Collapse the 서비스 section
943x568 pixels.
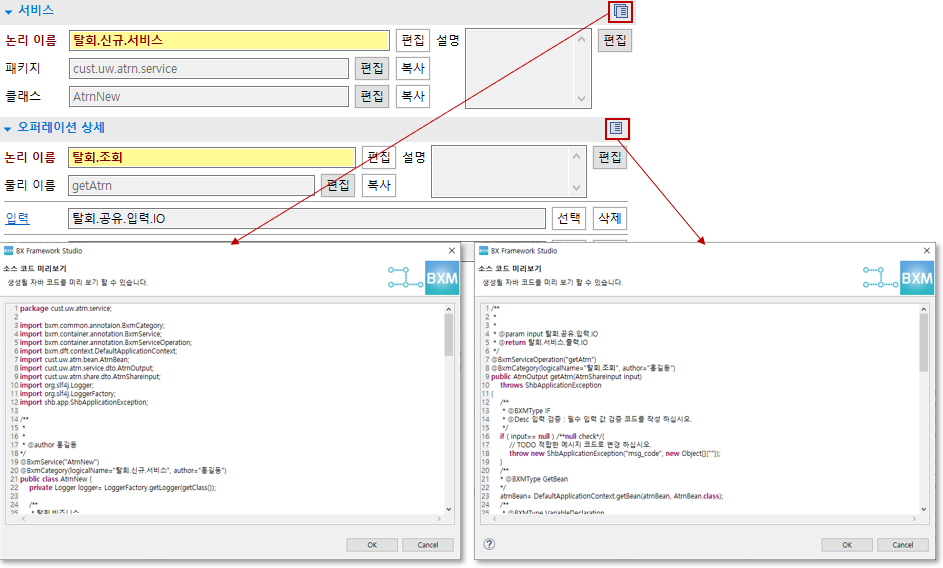pyautogui.click(x=8, y=11)
